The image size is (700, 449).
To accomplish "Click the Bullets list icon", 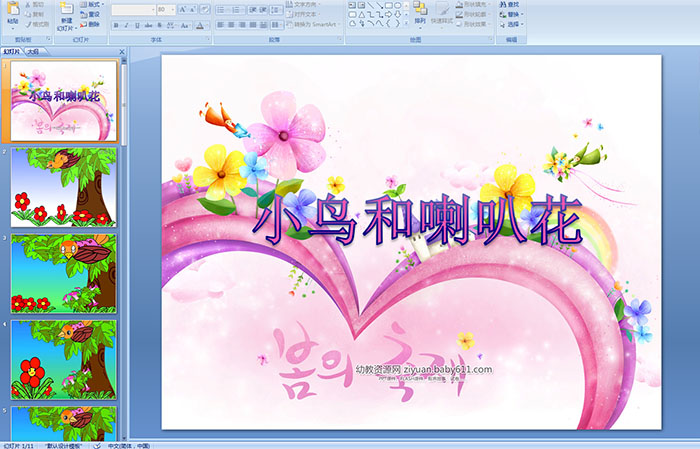I will pyautogui.click(x=220, y=9).
